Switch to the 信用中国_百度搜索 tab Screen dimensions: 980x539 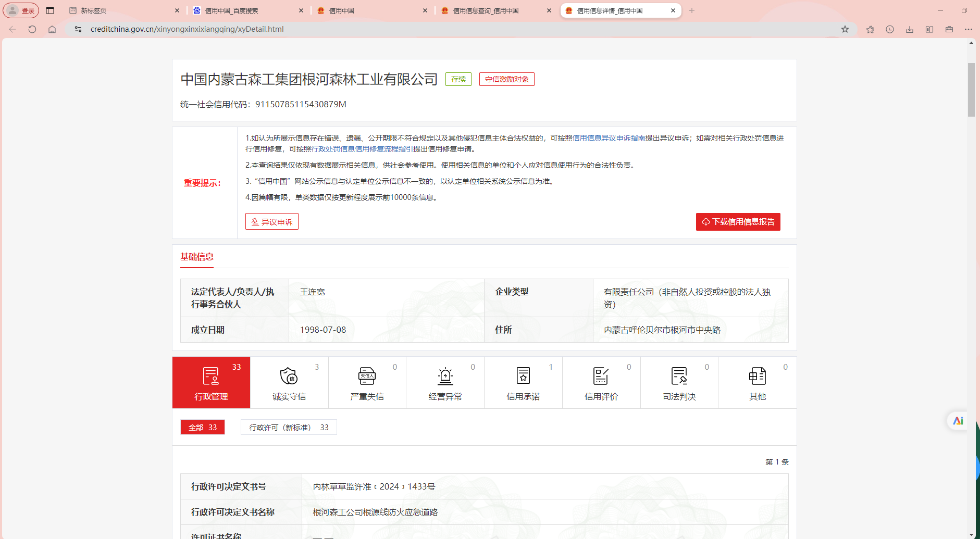248,11
